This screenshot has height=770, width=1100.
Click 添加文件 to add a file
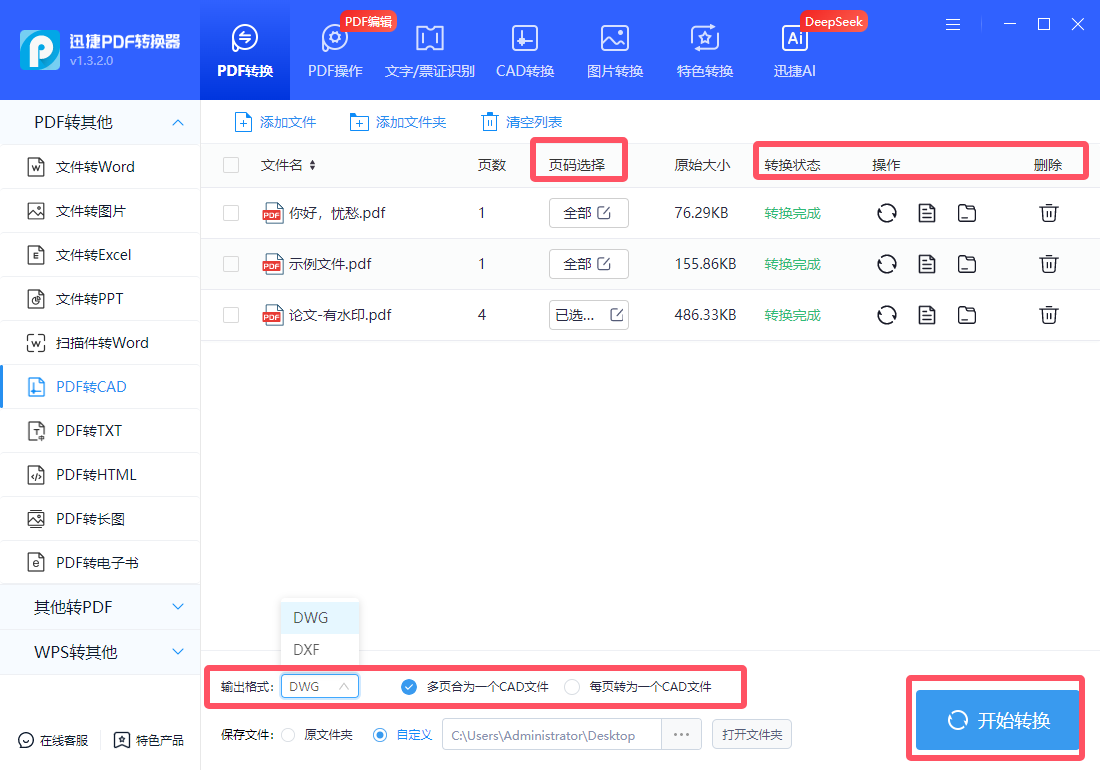click(275, 122)
